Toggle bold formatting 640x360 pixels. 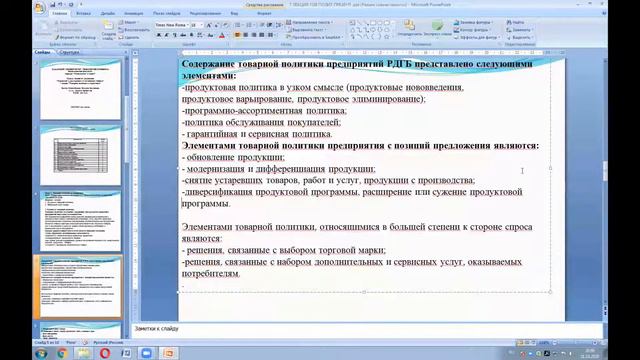159,35
